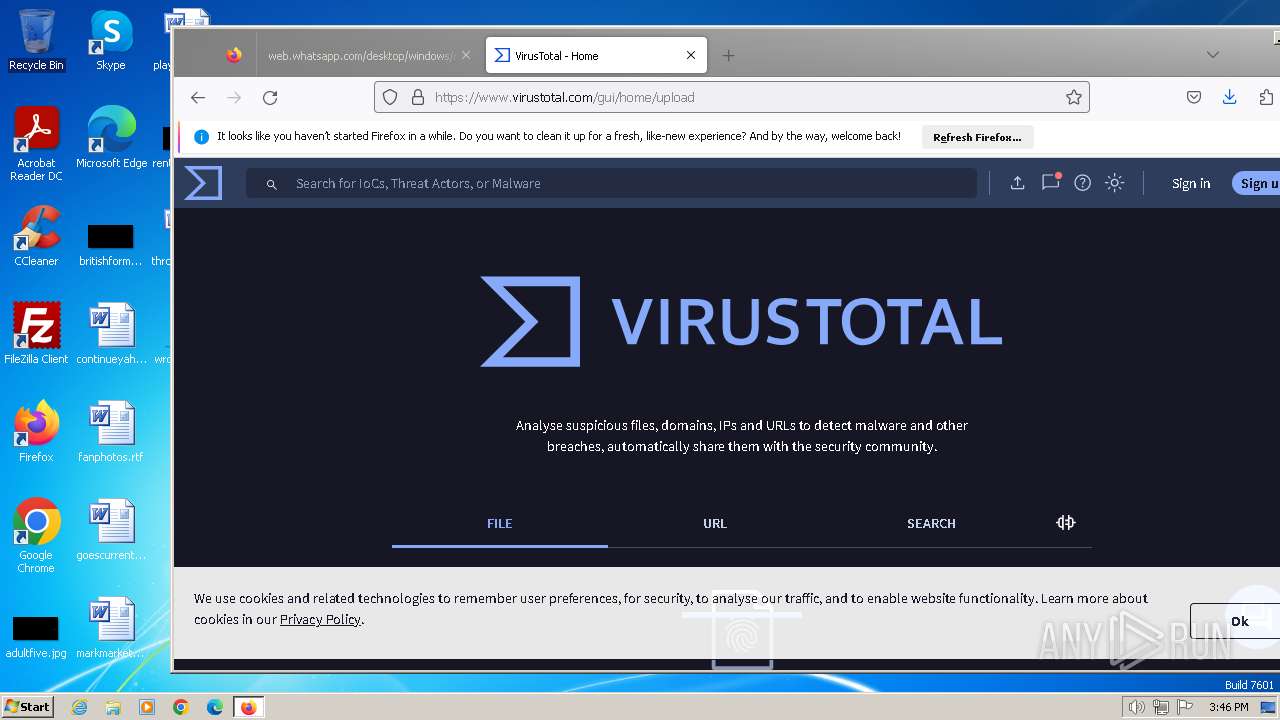Select the URL tab

point(715,523)
